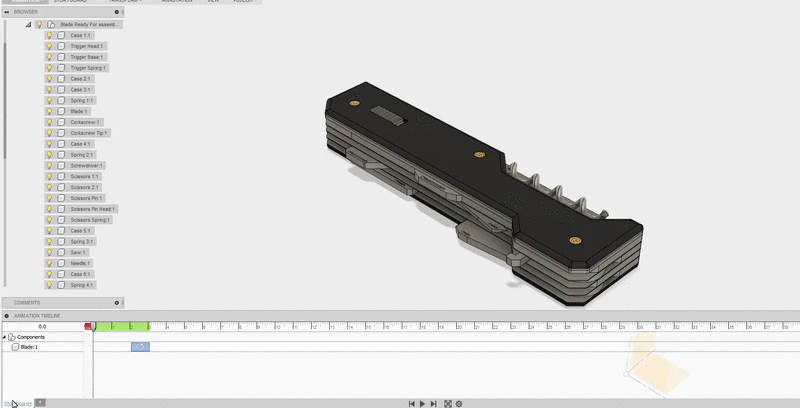
Task: Select Scissors Pin Head:1 in browser tree
Action: coord(93,209)
